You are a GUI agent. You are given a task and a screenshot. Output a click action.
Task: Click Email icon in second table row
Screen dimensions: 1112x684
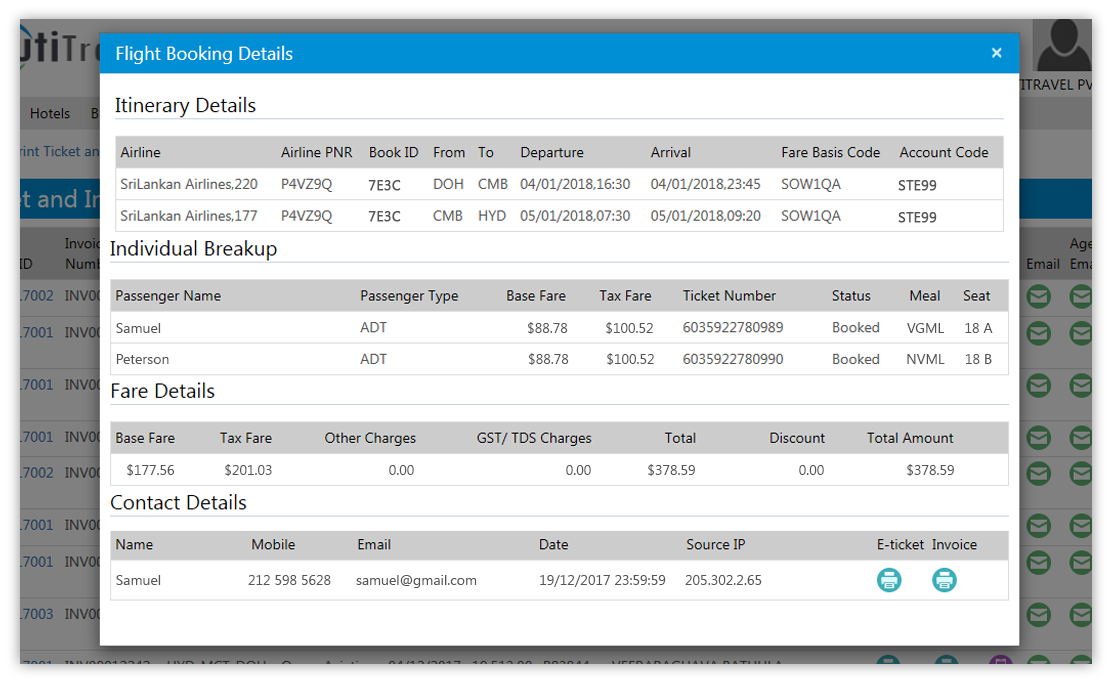pyautogui.click(x=1039, y=333)
